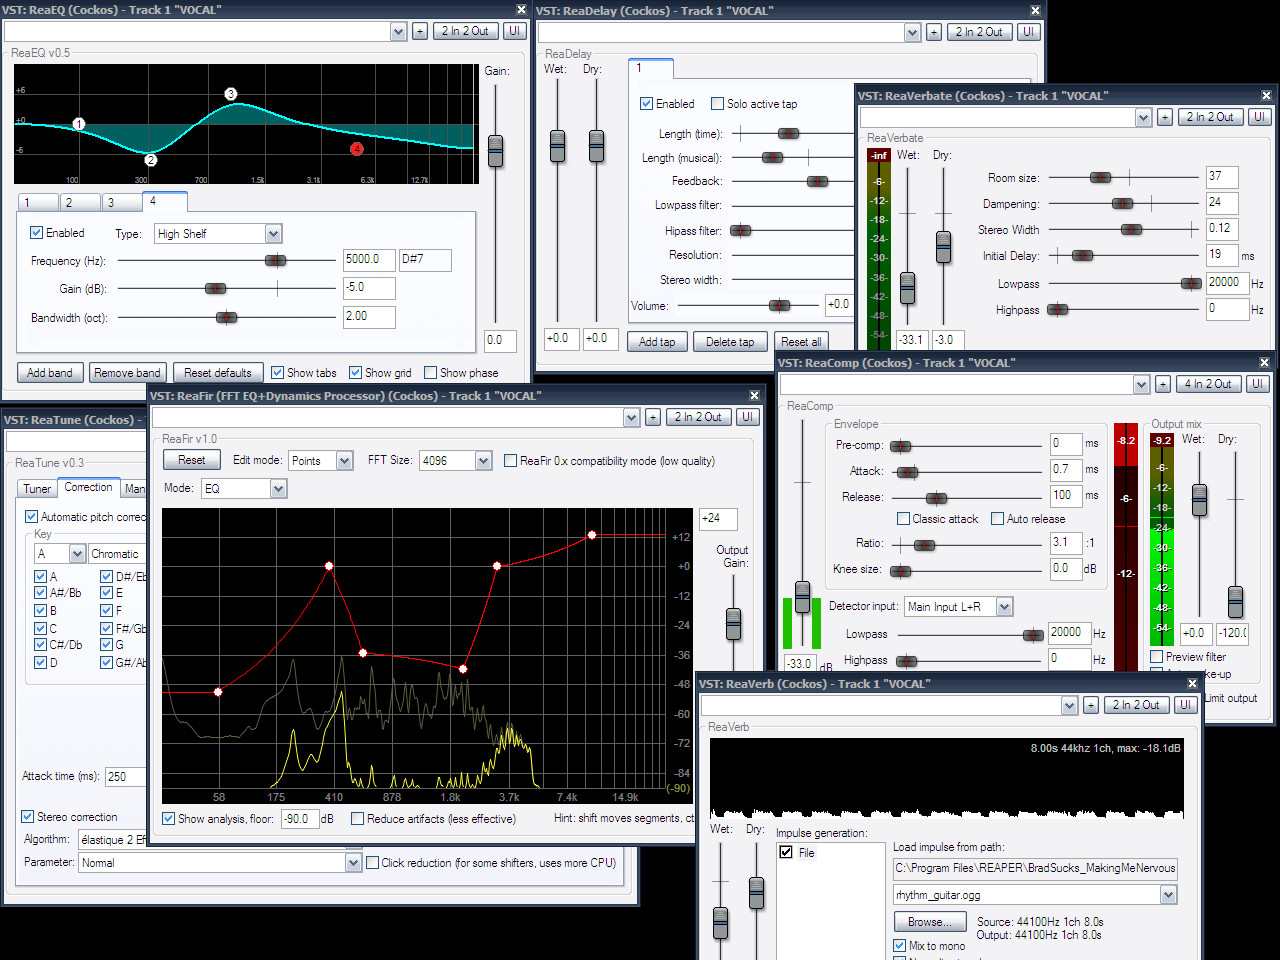Click Add band in ReaEQ
The height and width of the screenshot is (960, 1280).
[50, 373]
